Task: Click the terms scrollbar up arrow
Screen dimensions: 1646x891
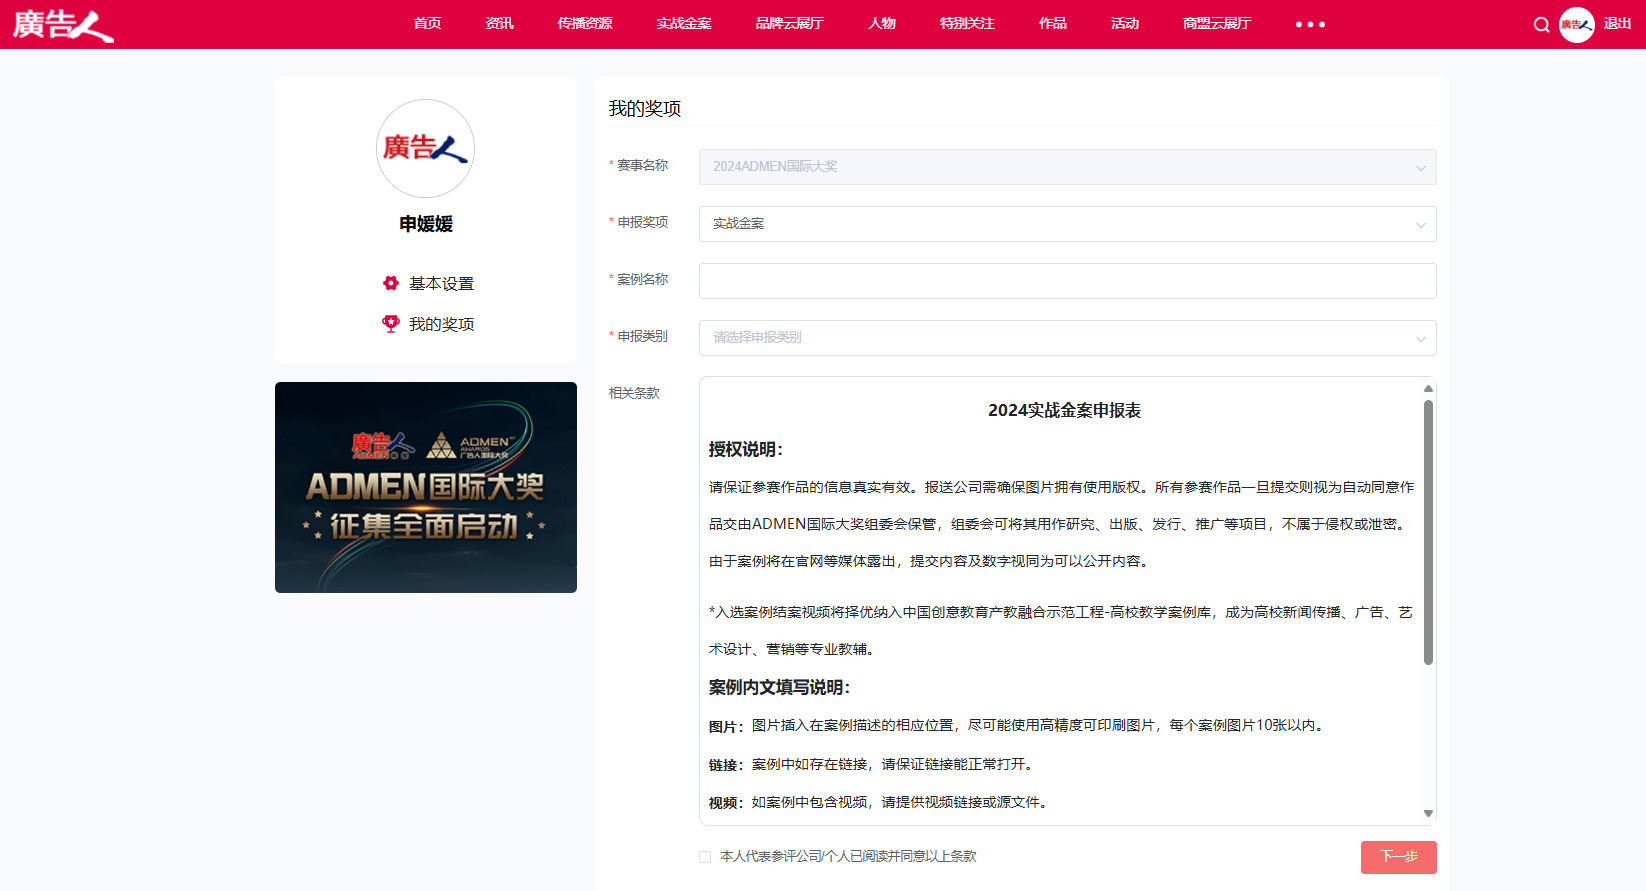Action: point(1428,388)
